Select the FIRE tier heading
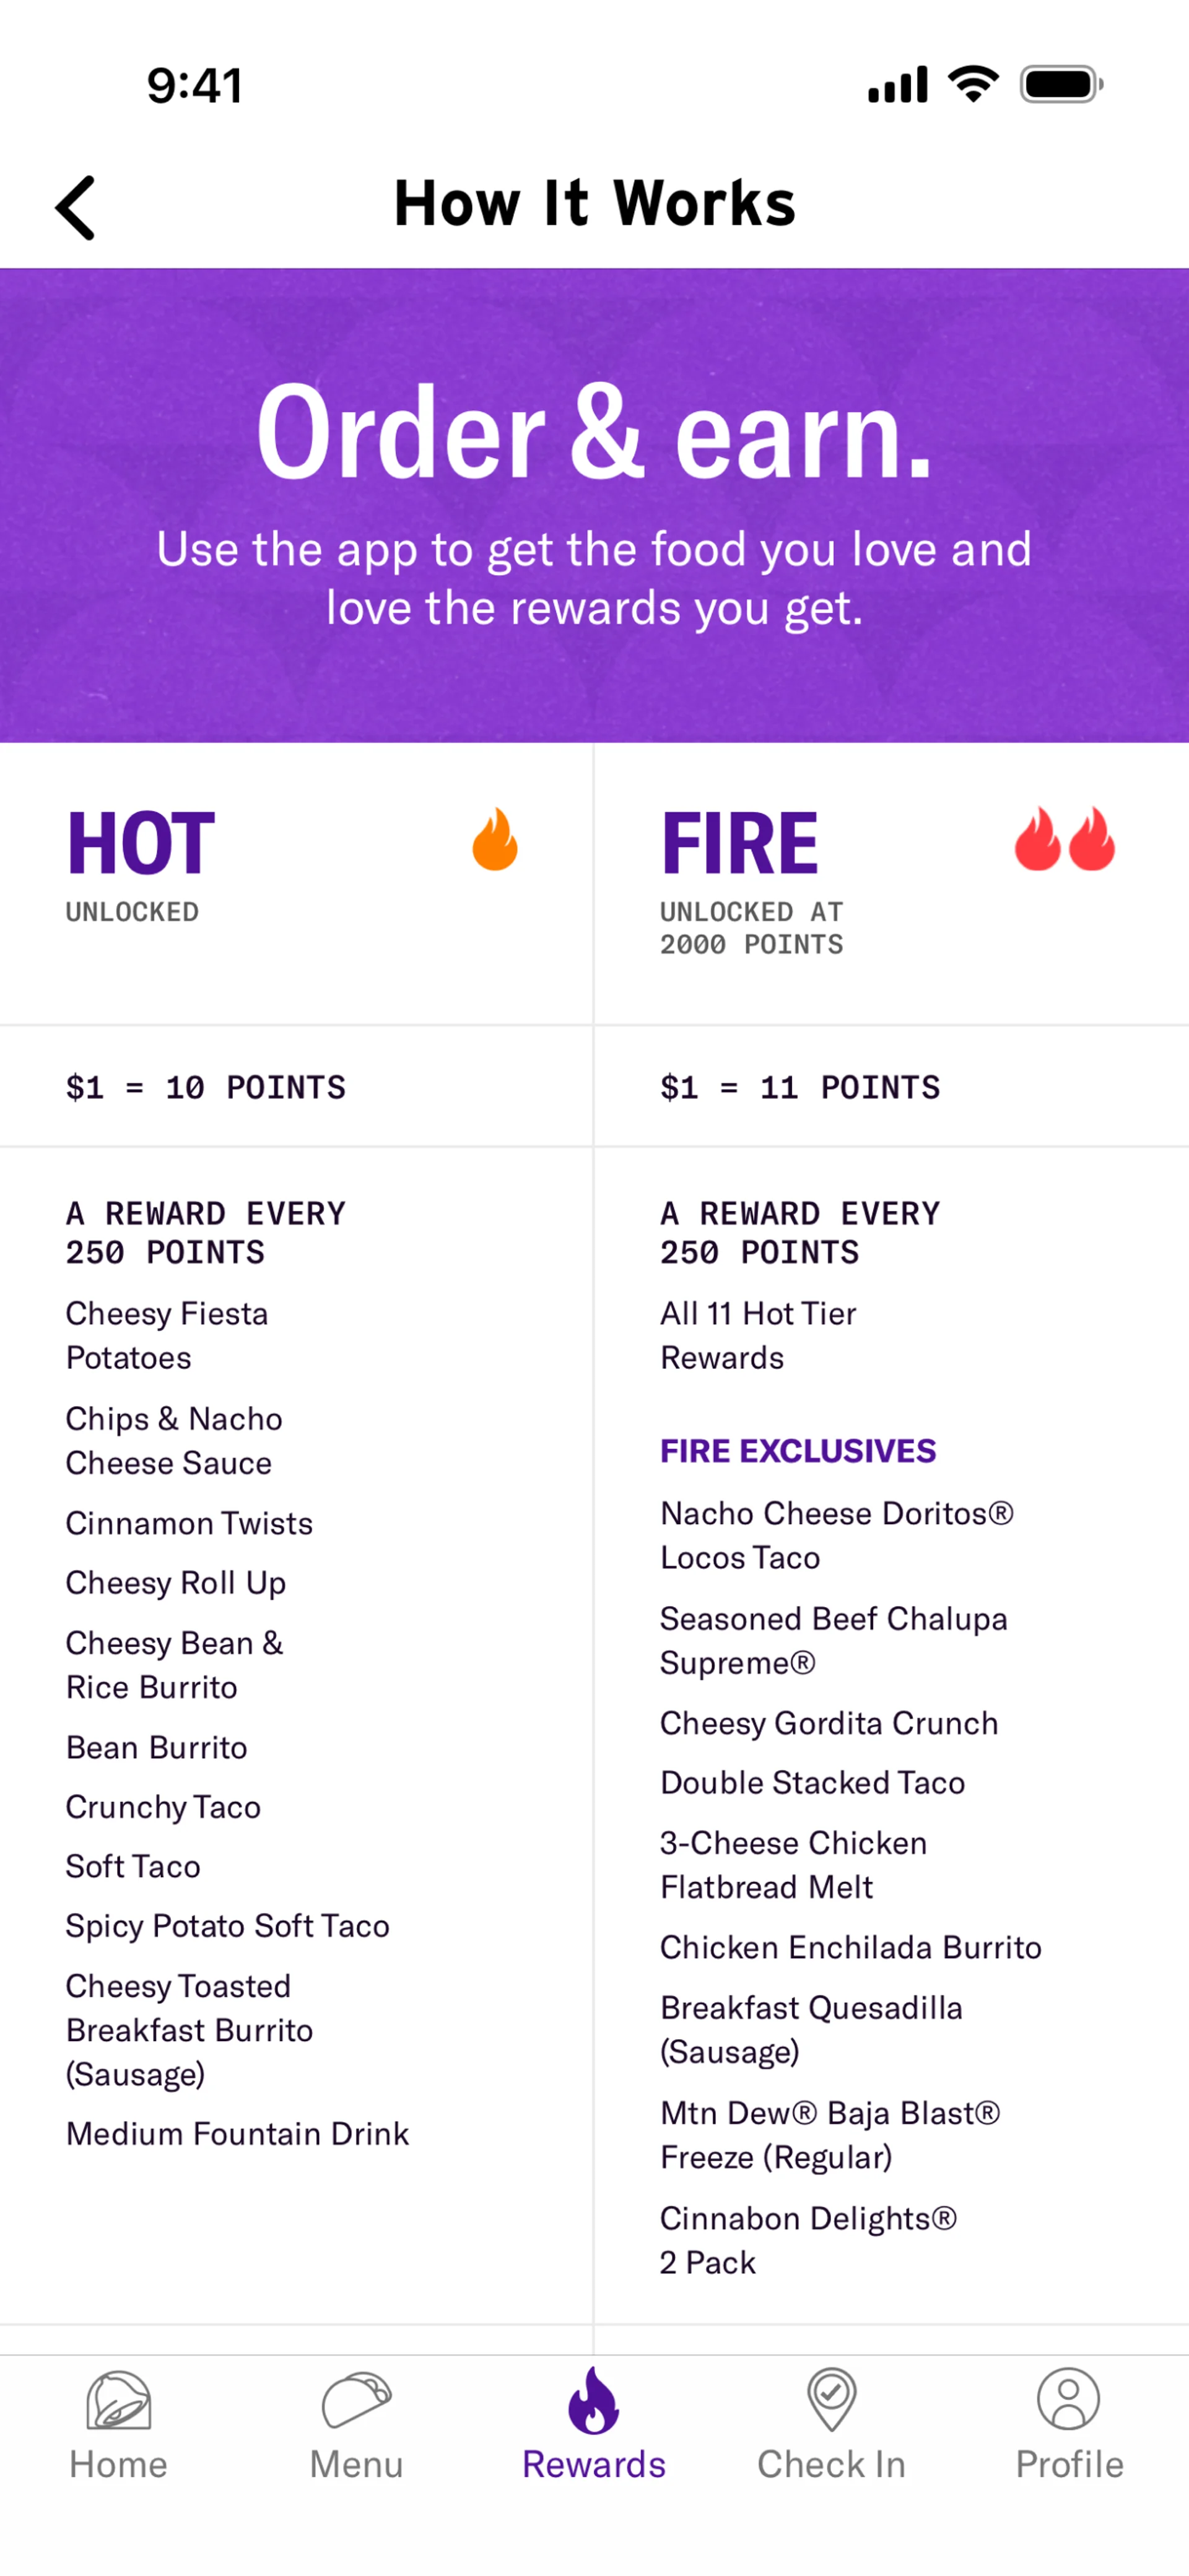The height and width of the screenshot is (2576, 1189). coord(740,843)
